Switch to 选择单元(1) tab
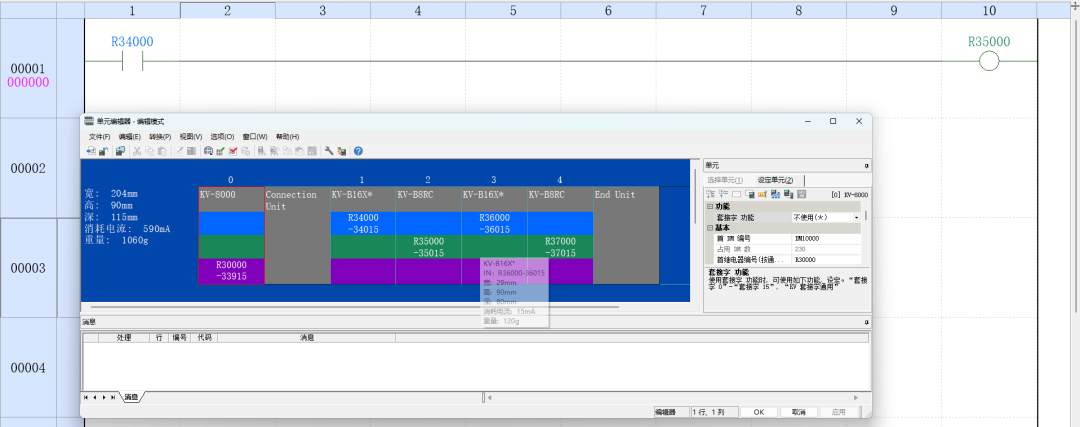The height and width of the screenshot is (427, 1080). click(725, 180)
